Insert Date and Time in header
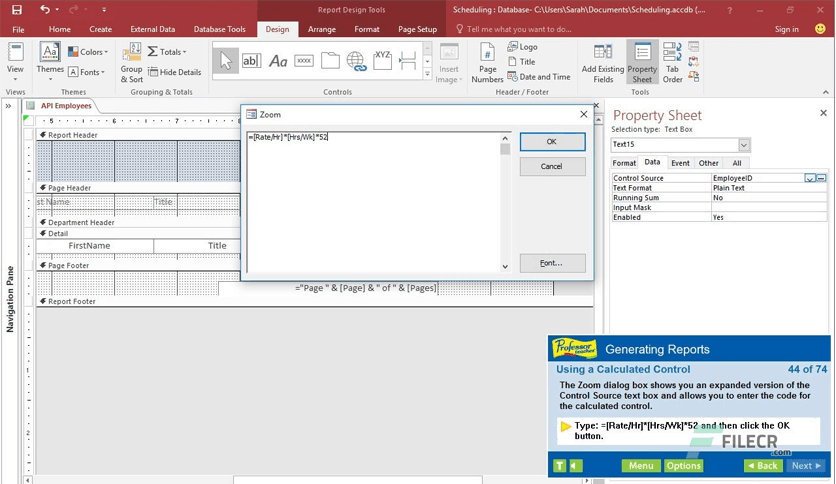836x484 pixels. (538, 77)
